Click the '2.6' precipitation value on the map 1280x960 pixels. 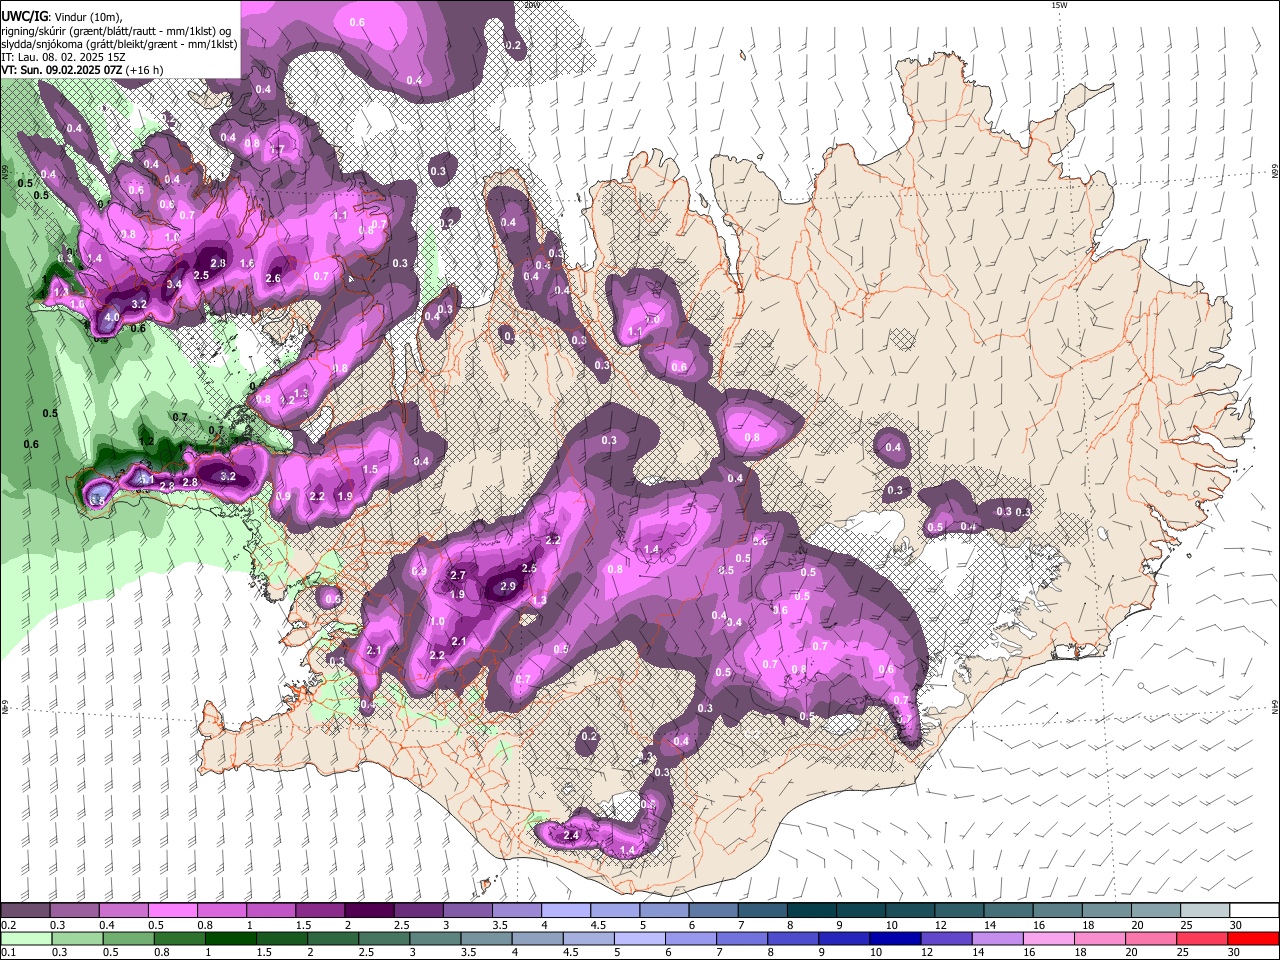pyautogui.click(x=273, y=278)
